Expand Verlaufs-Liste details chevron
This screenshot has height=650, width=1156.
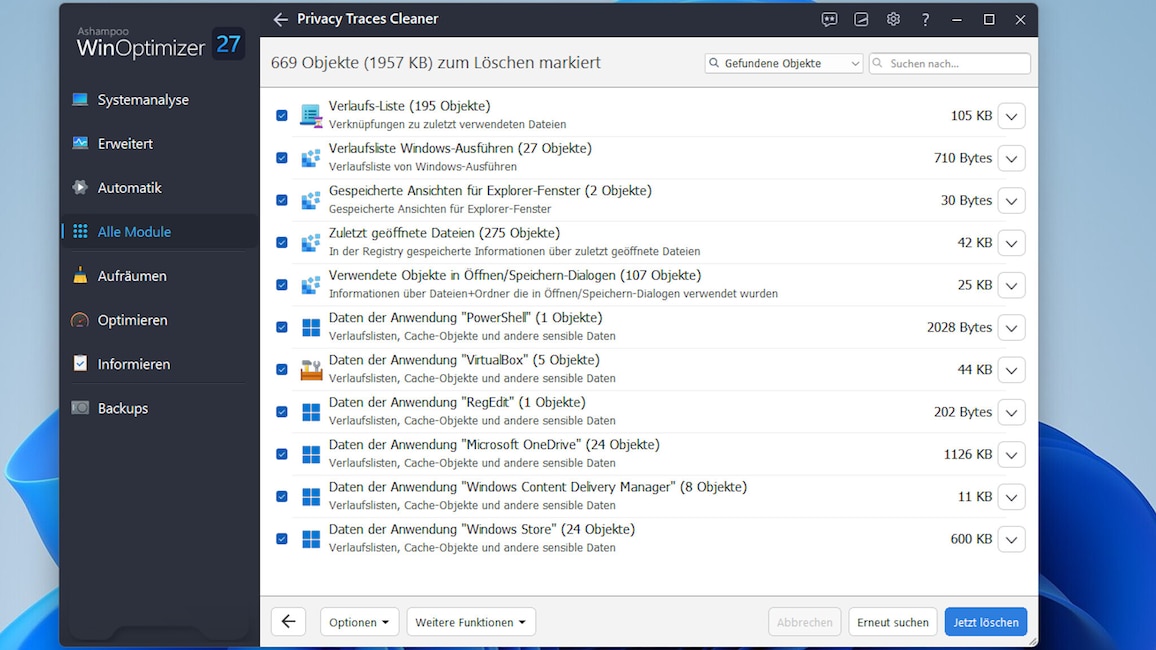coord(1012,116)
